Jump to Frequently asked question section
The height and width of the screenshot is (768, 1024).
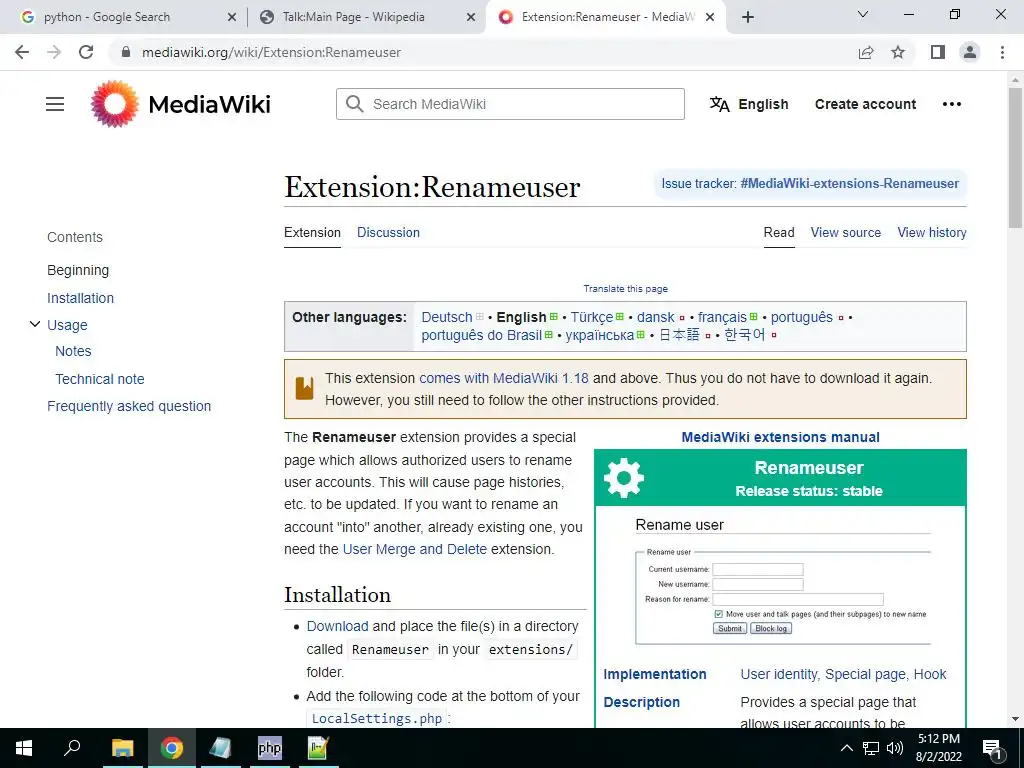(x=129, y=406)
